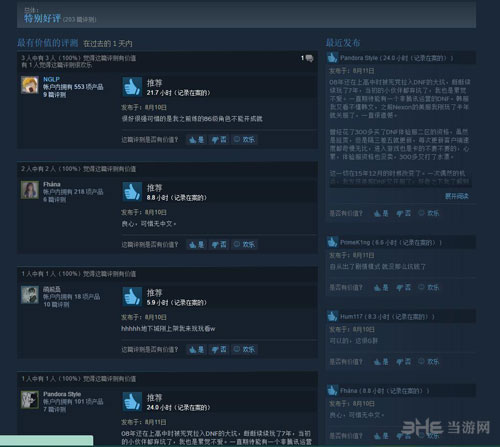Vote 是 (yes) on the 5.9 hour review

click(196, 349)
